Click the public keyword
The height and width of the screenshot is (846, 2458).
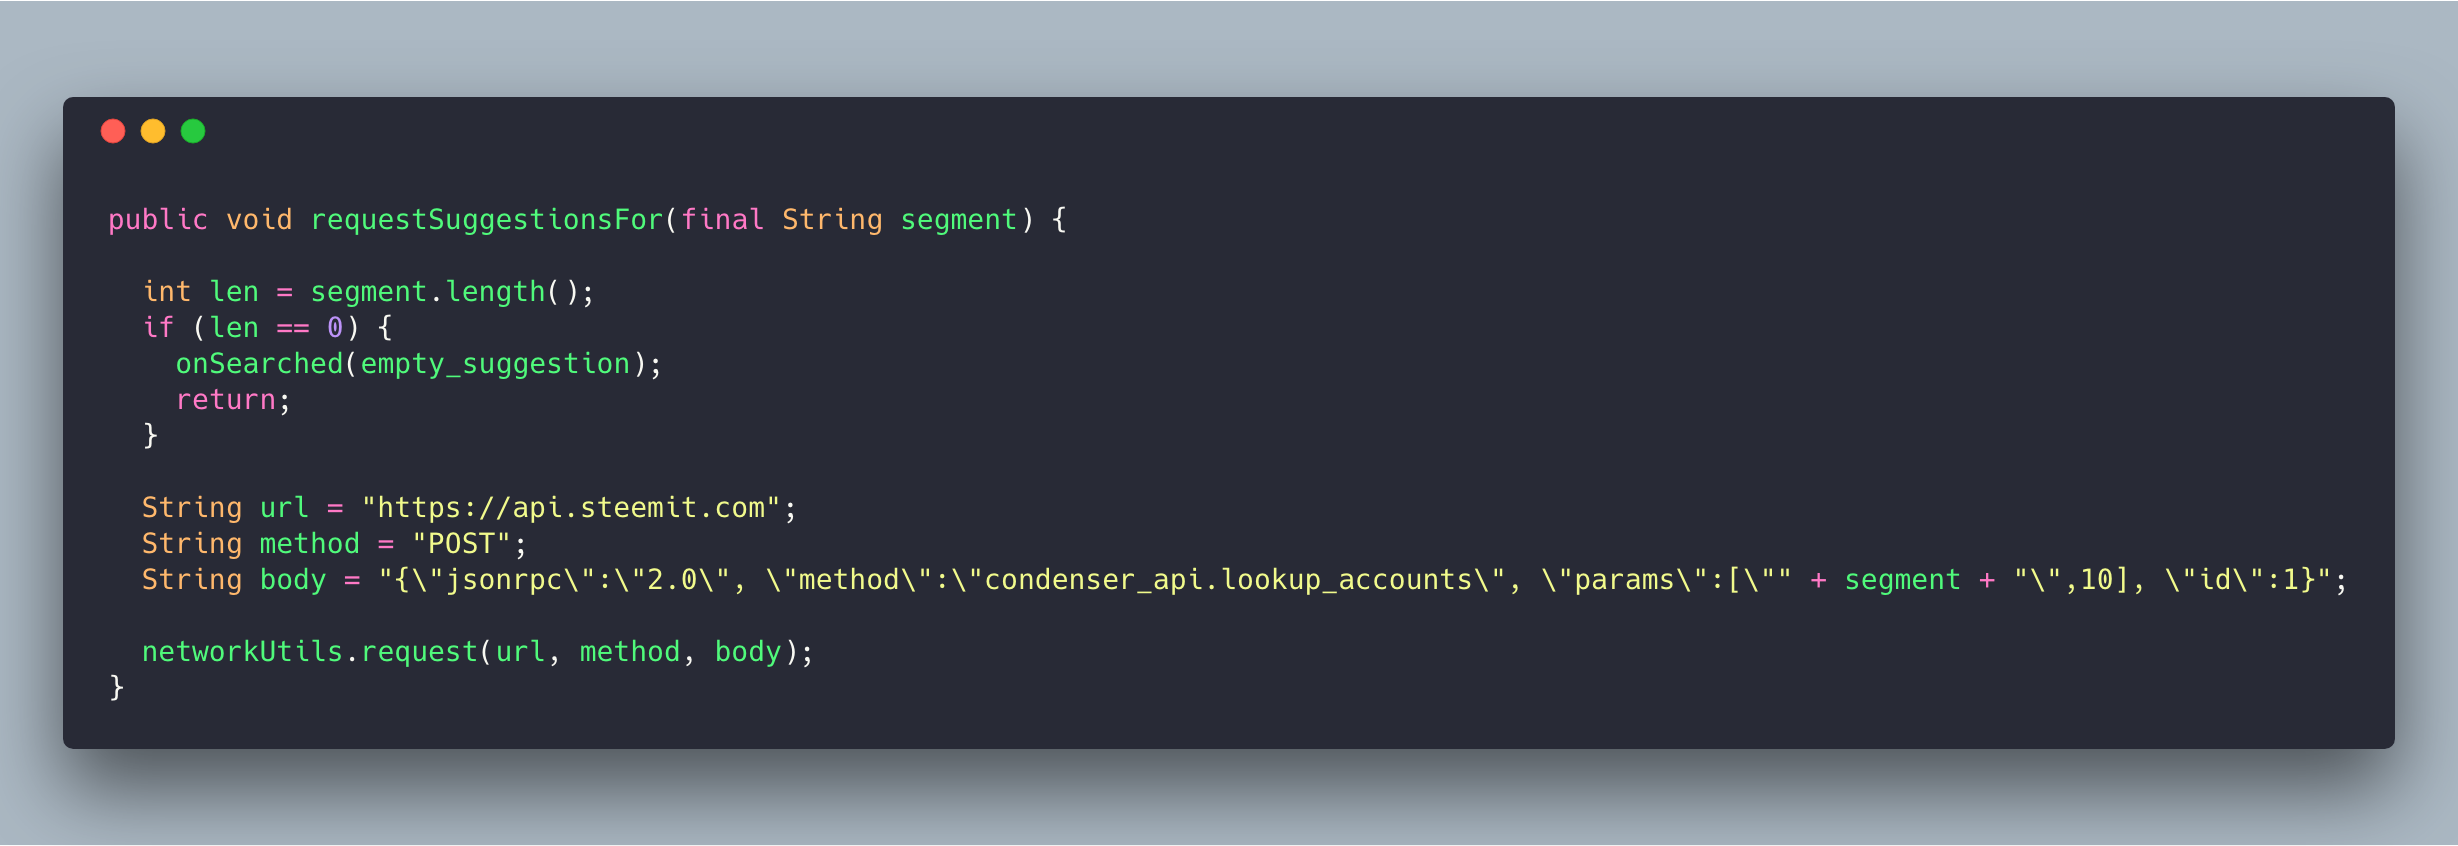pos(158,220)
